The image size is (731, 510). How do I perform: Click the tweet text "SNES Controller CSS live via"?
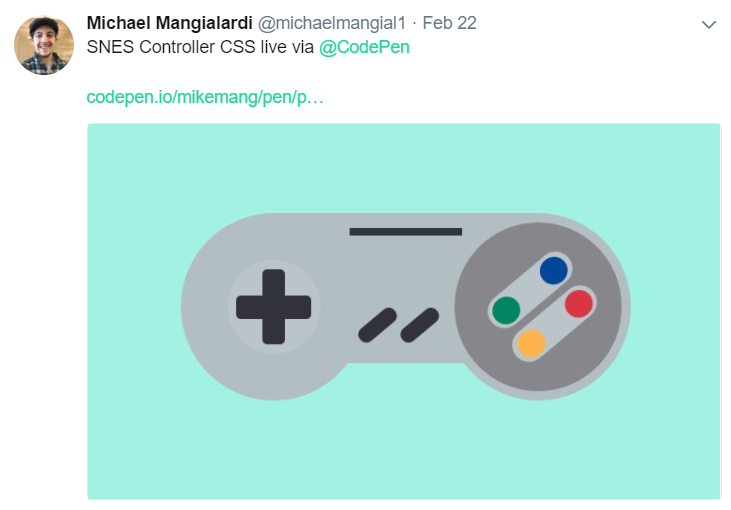(x=200, y=47)
